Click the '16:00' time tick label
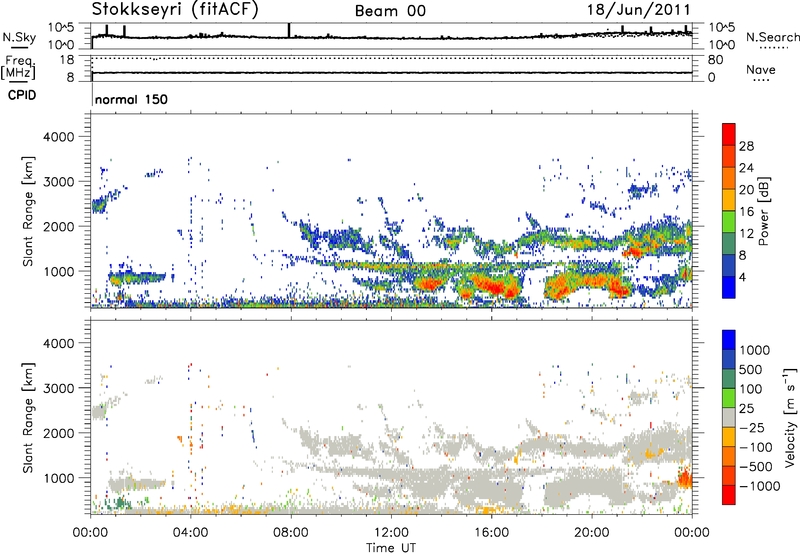Viewport: 800px width, 554px height. click(x=491, y=533)
